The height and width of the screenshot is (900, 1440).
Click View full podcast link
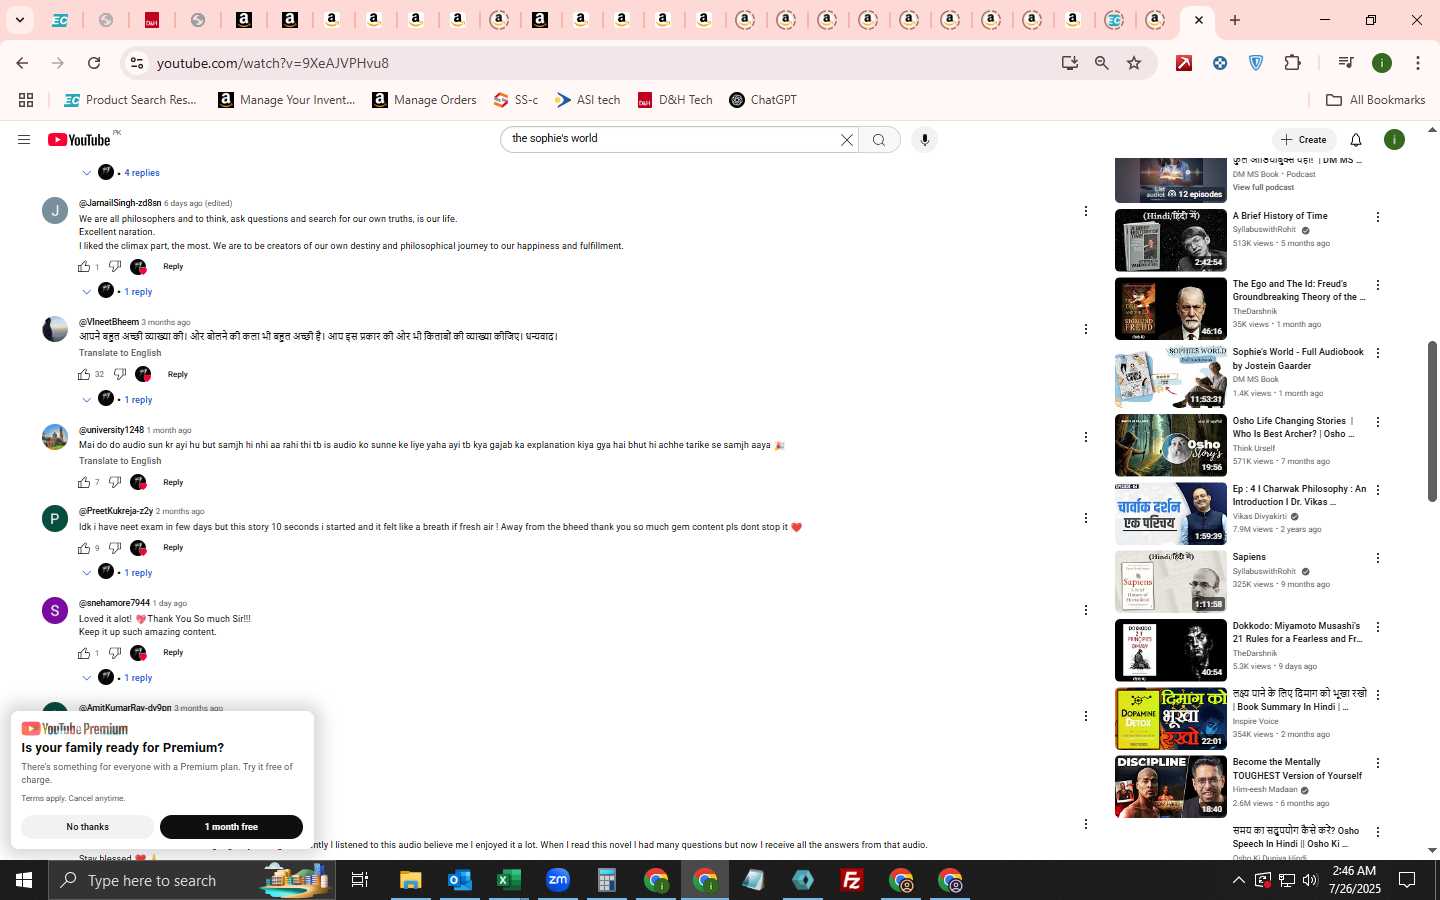coord(1263,188)
